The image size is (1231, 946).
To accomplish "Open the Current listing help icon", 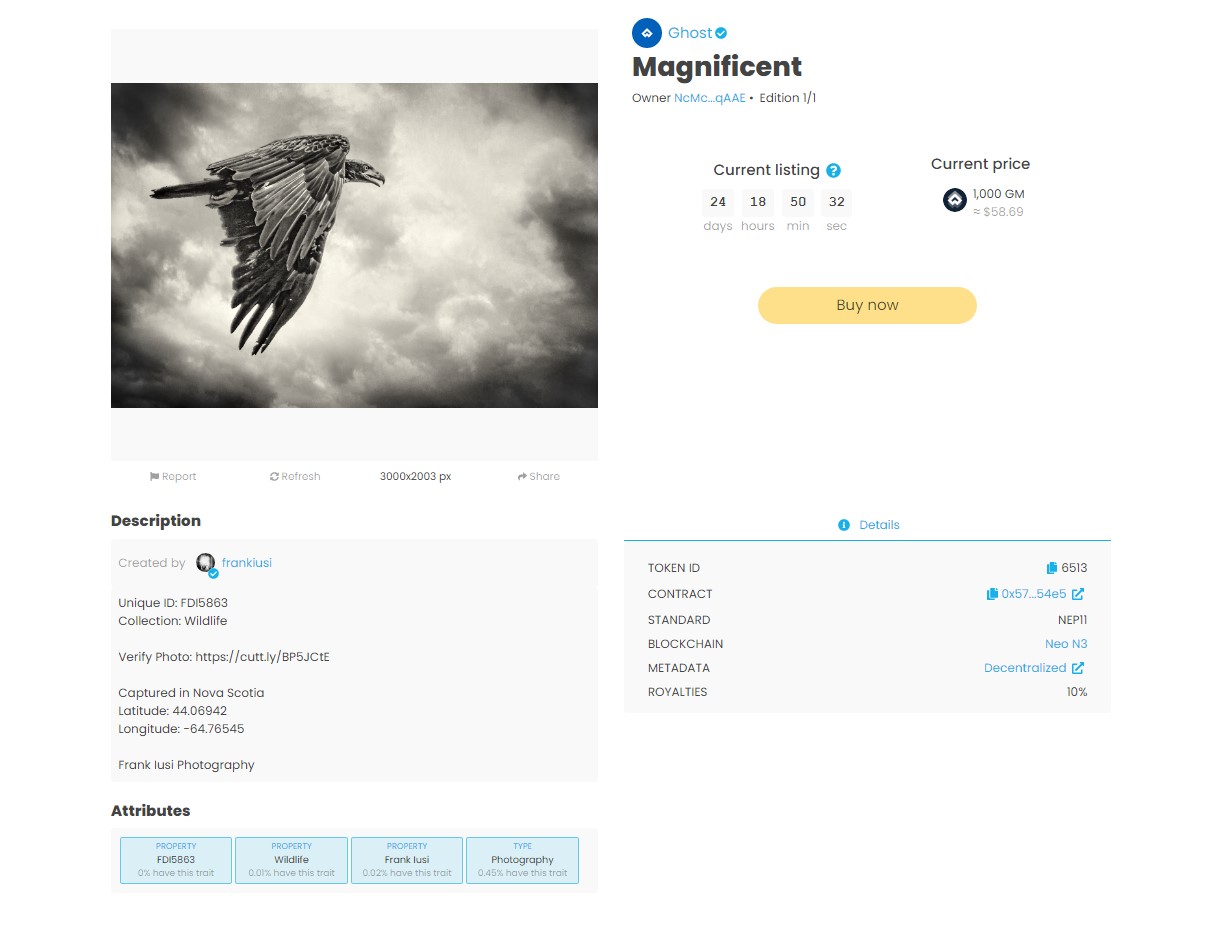I will 833,171.
